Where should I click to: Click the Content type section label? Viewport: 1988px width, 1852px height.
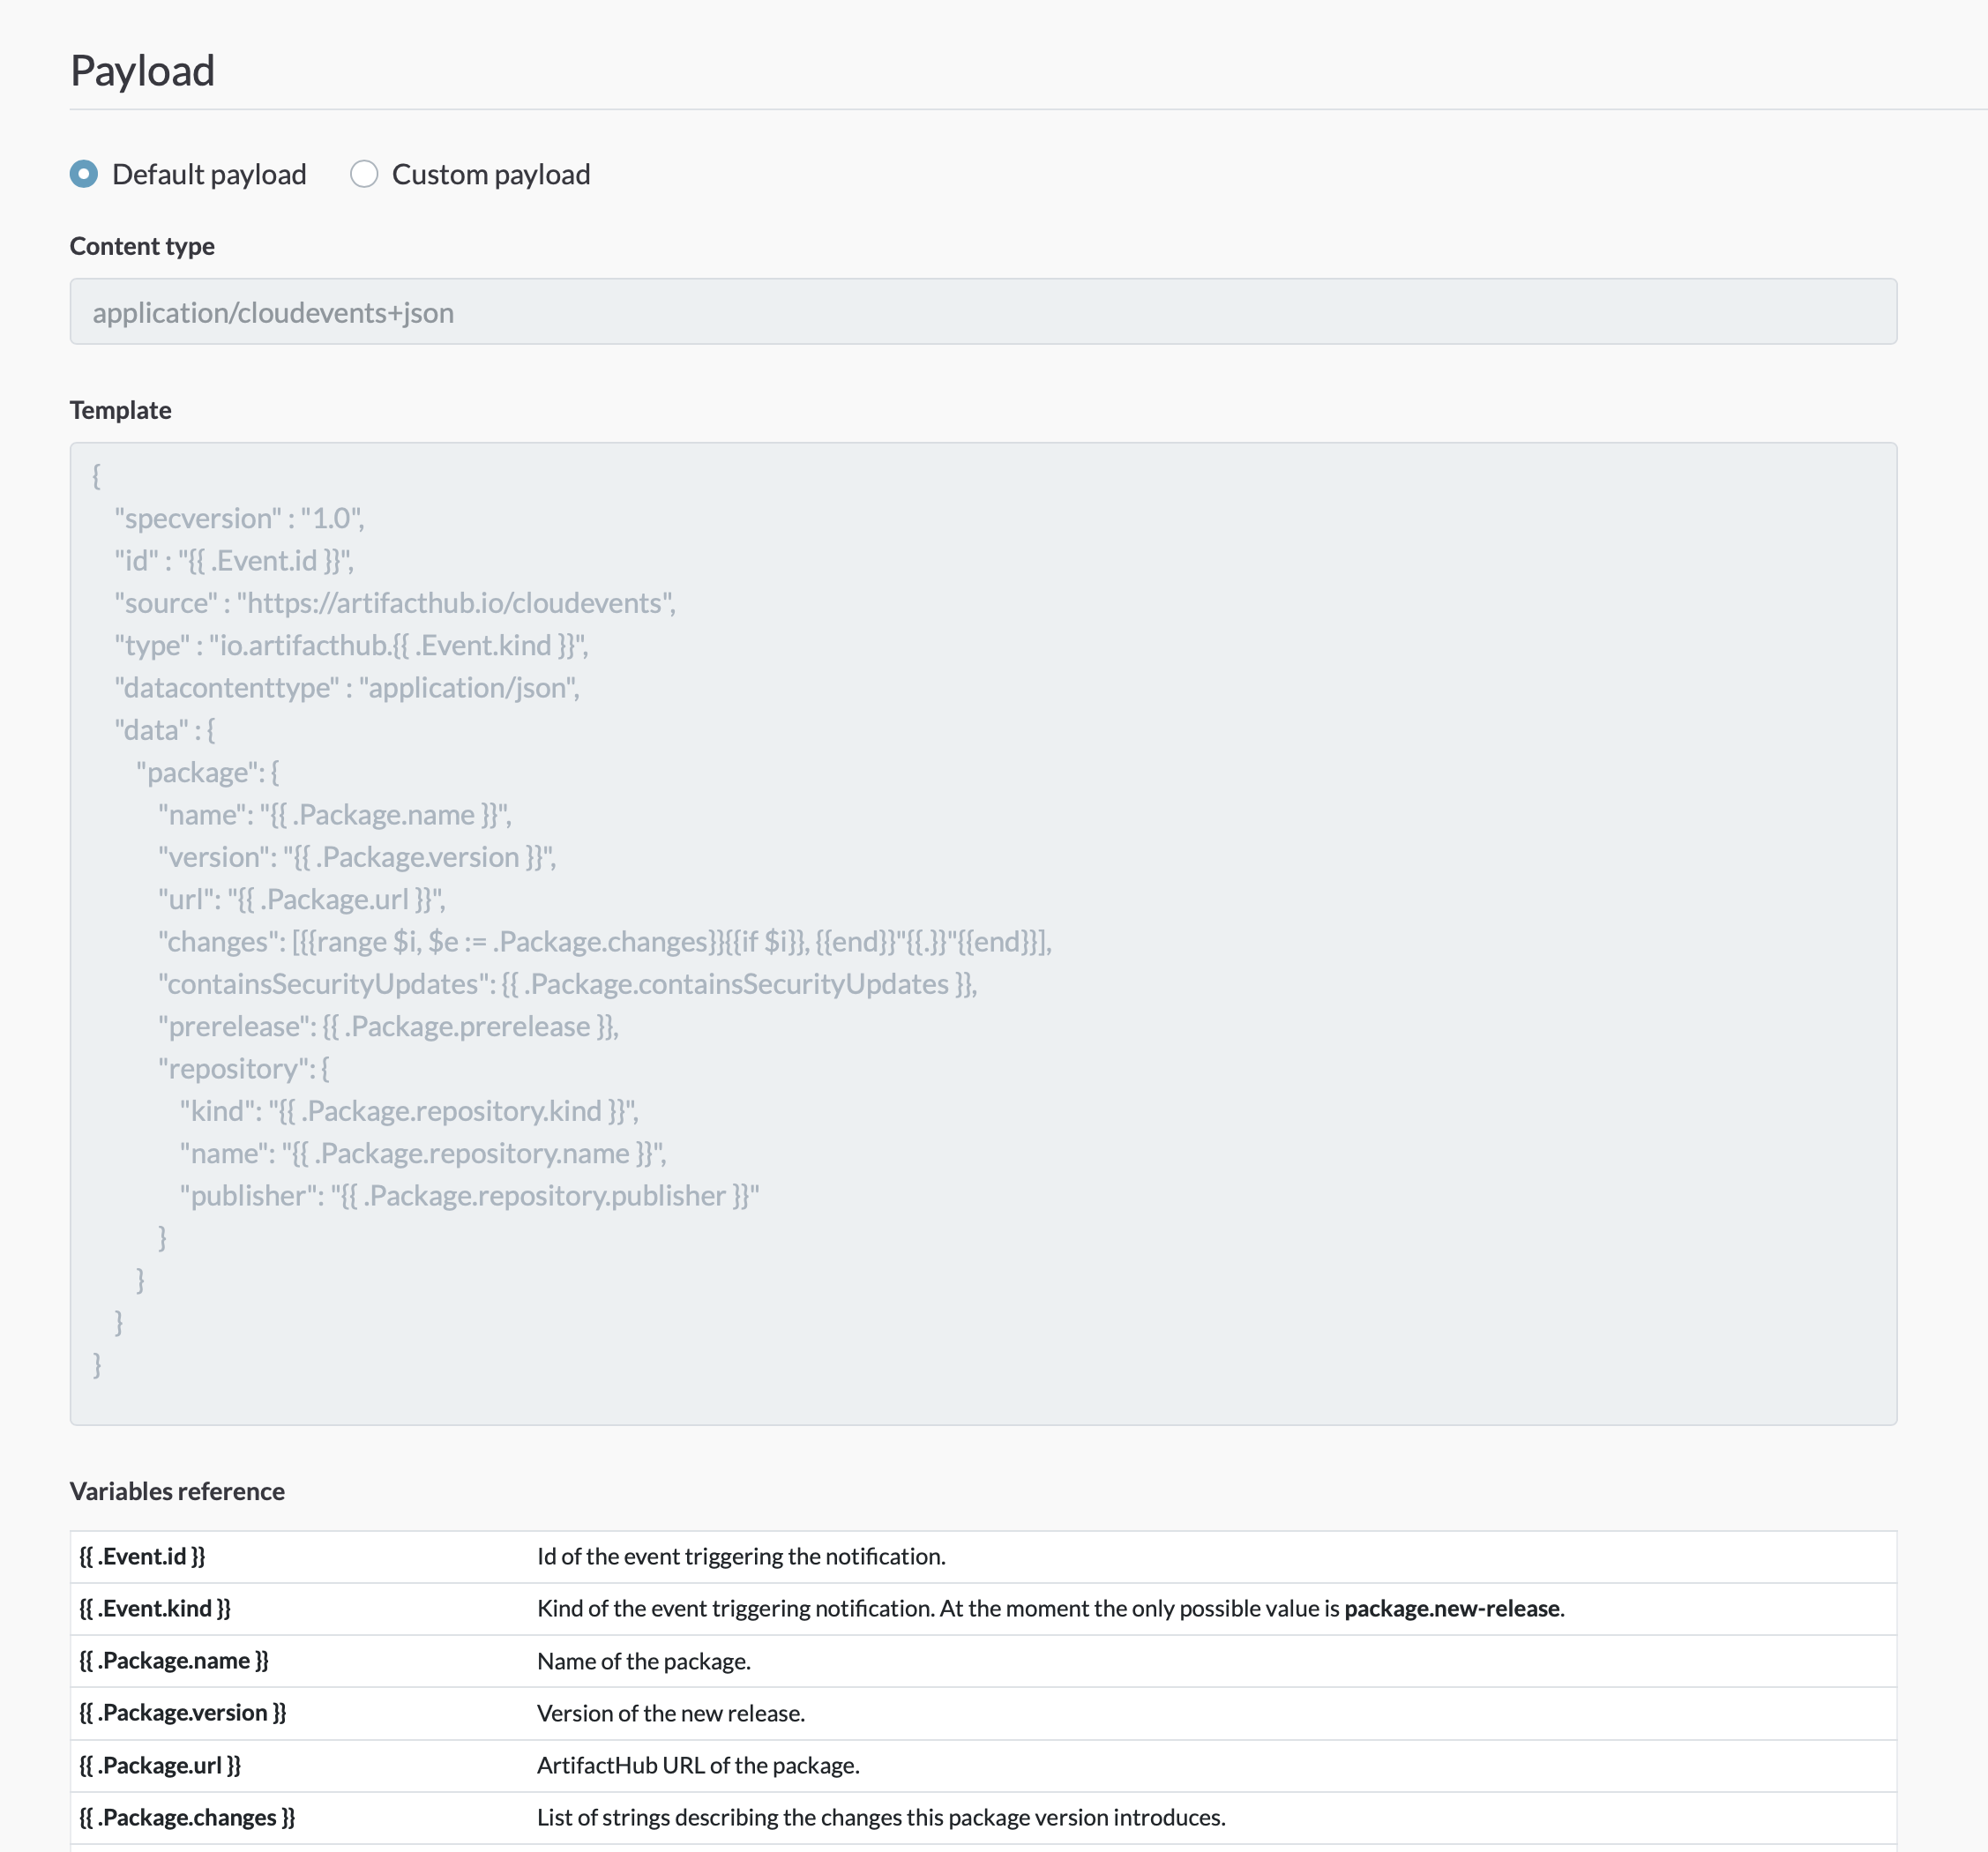tap(141, 245)
